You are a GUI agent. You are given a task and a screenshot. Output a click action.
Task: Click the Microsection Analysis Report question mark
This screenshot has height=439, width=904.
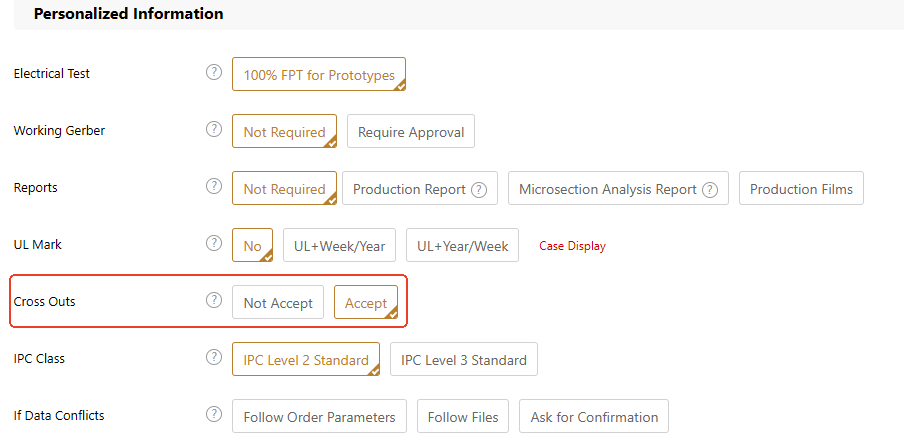710,189
